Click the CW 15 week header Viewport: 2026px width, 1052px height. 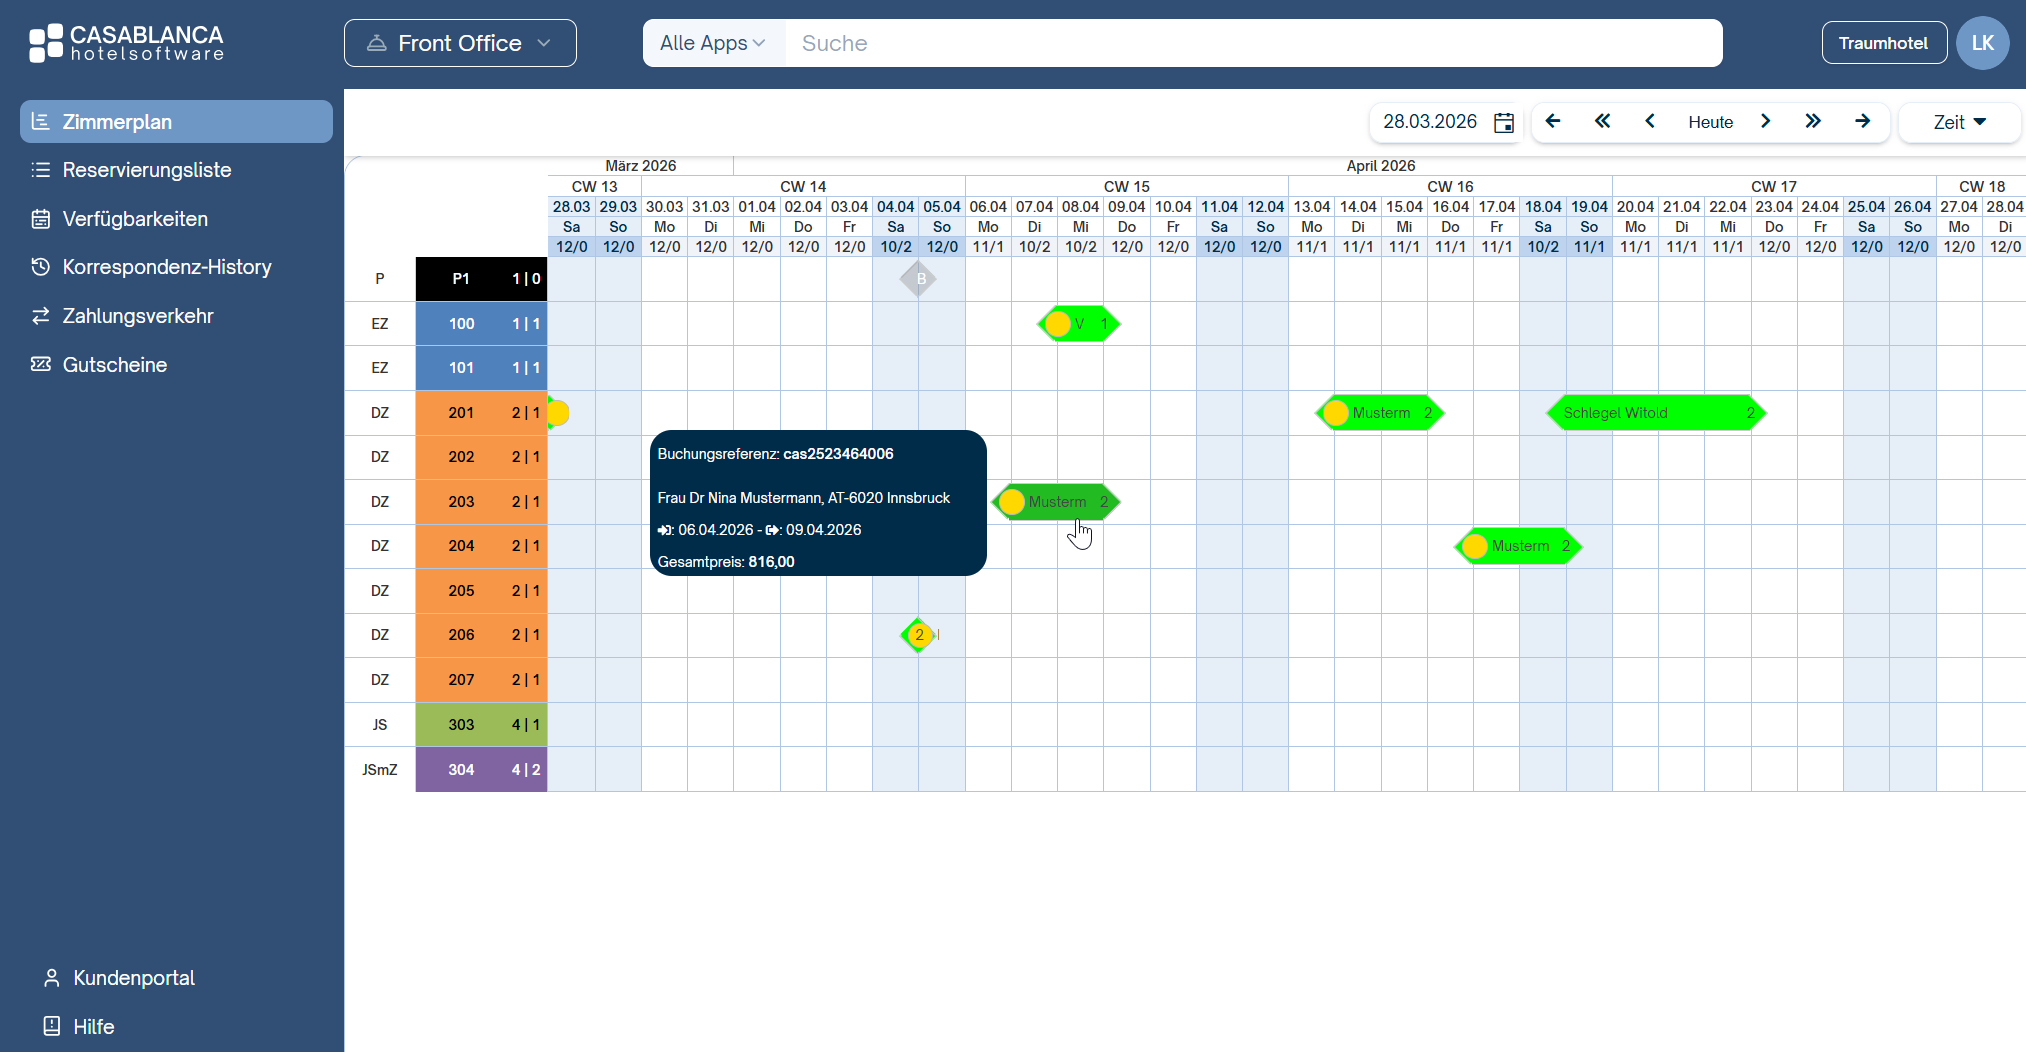point(1127,186)
